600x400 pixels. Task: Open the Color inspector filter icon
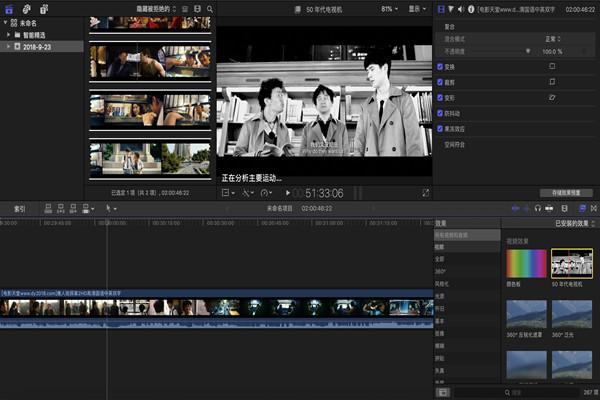[451, 9]
